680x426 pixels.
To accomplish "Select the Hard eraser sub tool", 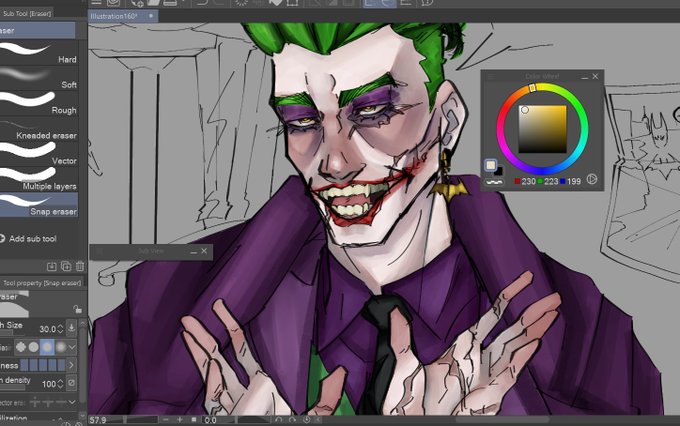I will tap(39, 52).
